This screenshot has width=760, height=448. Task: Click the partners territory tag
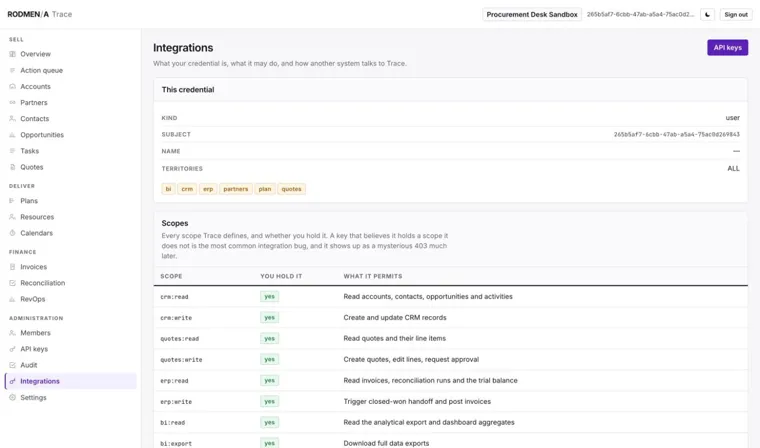pos(236,189)
